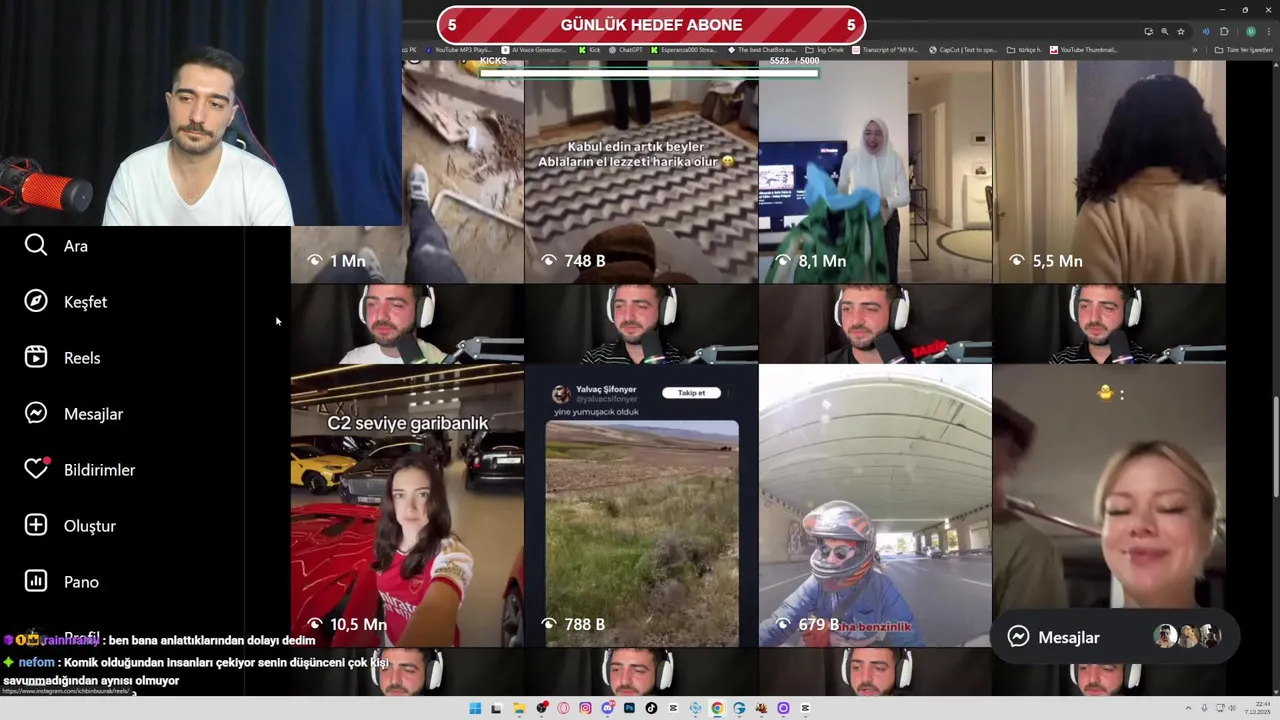The height and width of the screenshot is (720, 1280).
Task: Click the 'yine yumuşacık olduk' caption
Action: coord(595,412)
